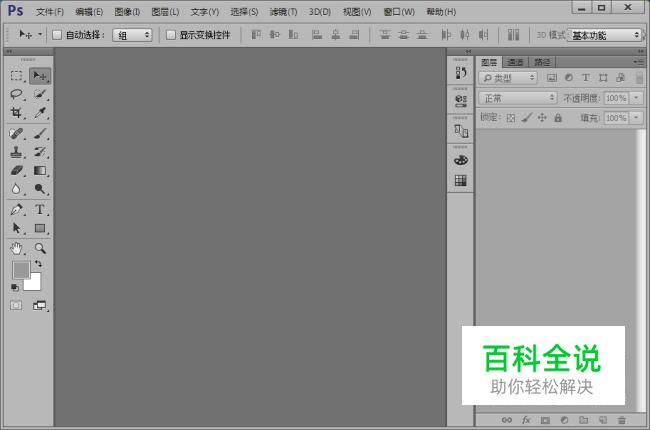Open the 文件(F) menu

(50, 12)
